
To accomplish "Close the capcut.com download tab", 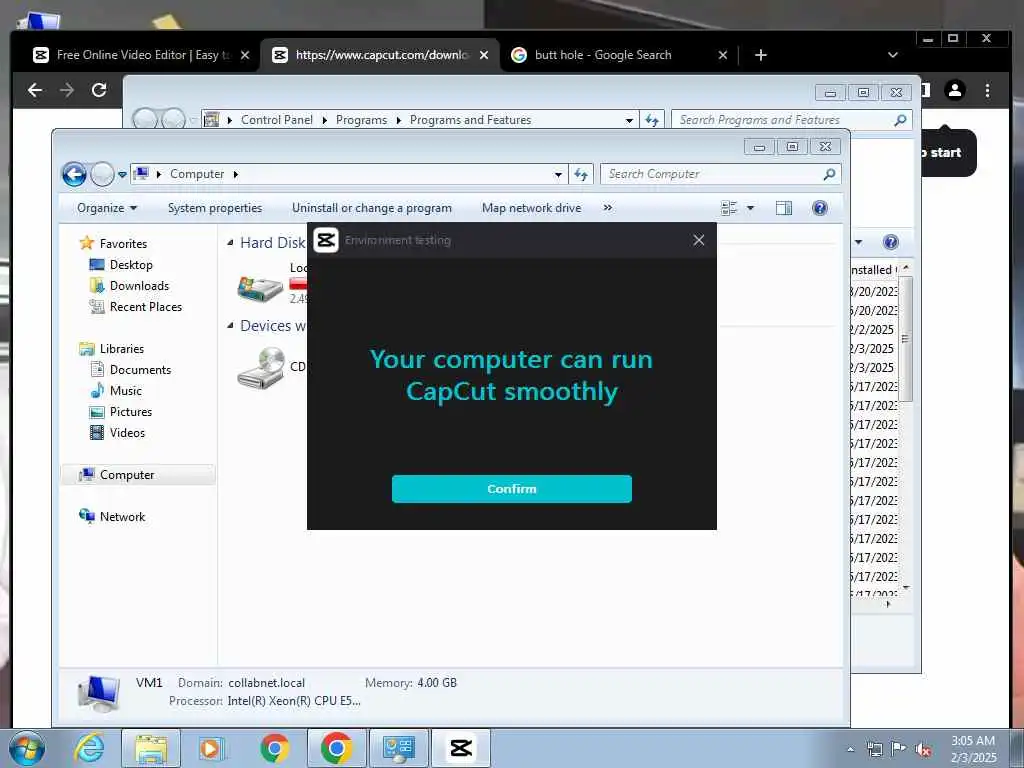I will pos(484,55).
